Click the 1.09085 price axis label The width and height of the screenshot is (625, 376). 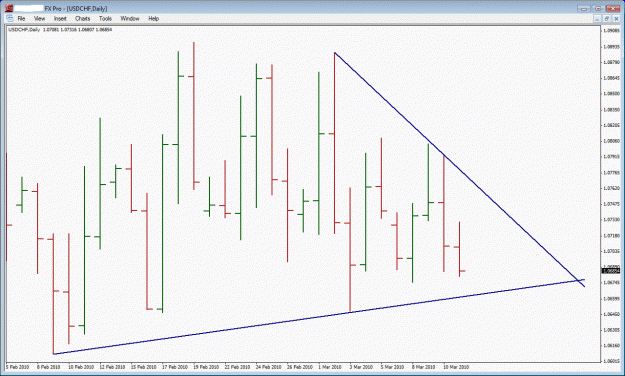pyautogui.click(x=611, y=30)
